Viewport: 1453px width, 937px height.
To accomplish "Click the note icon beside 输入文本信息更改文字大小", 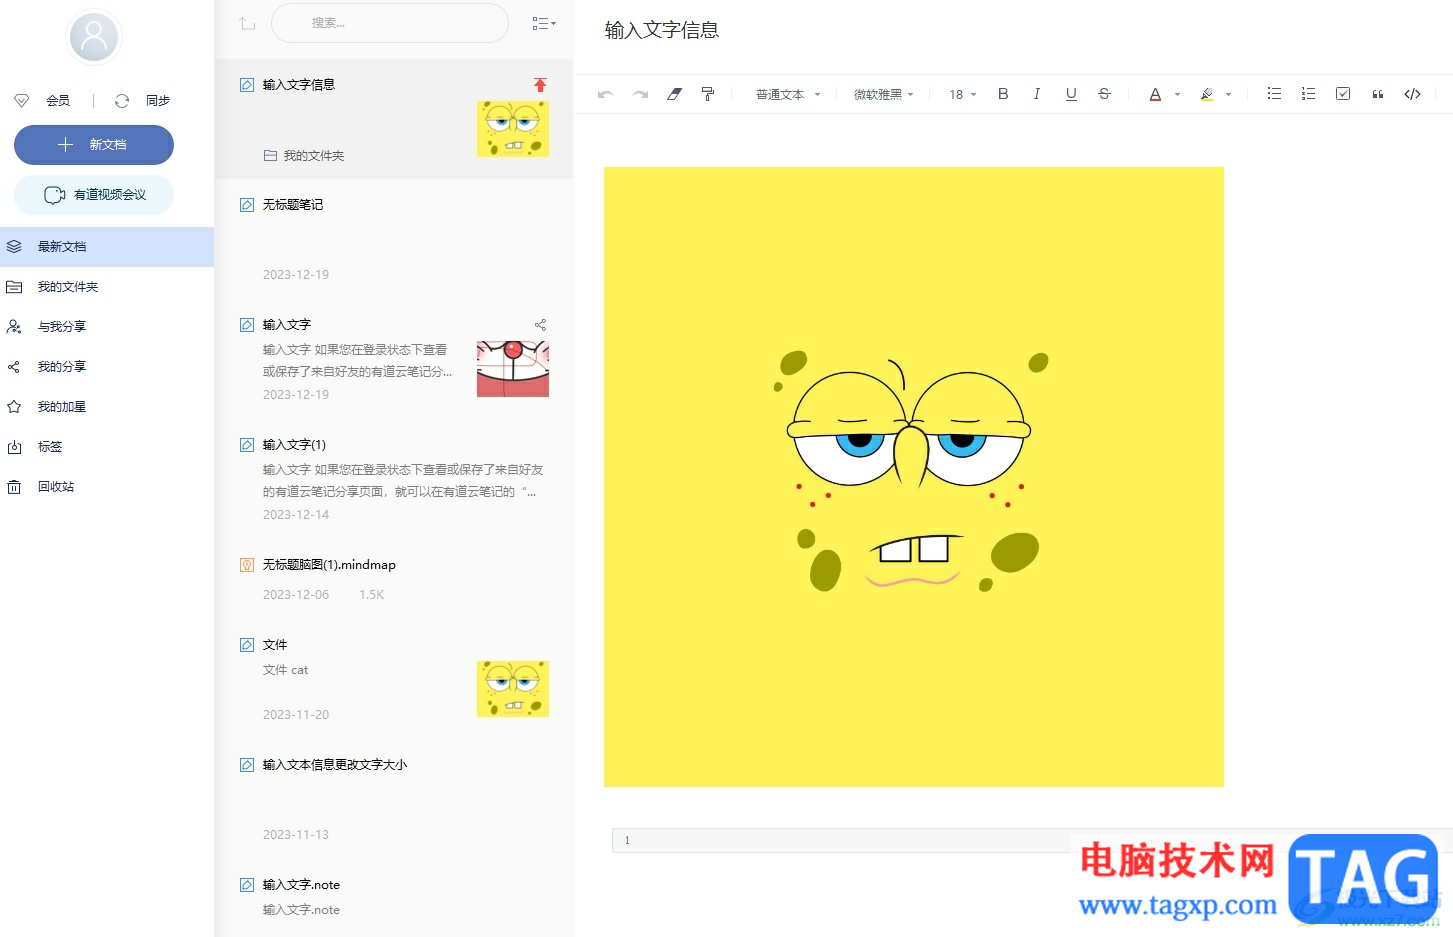I will coord(247,765).
